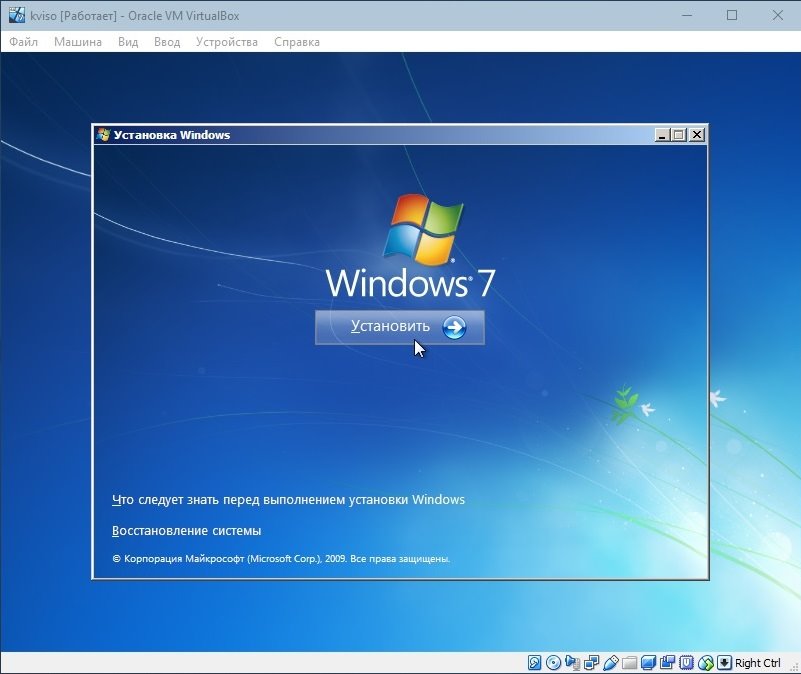This screenshot has height=674, width=801.
Task: Click the optical disc drive icon
Action: pyautogui.click(x=553, y=663)
